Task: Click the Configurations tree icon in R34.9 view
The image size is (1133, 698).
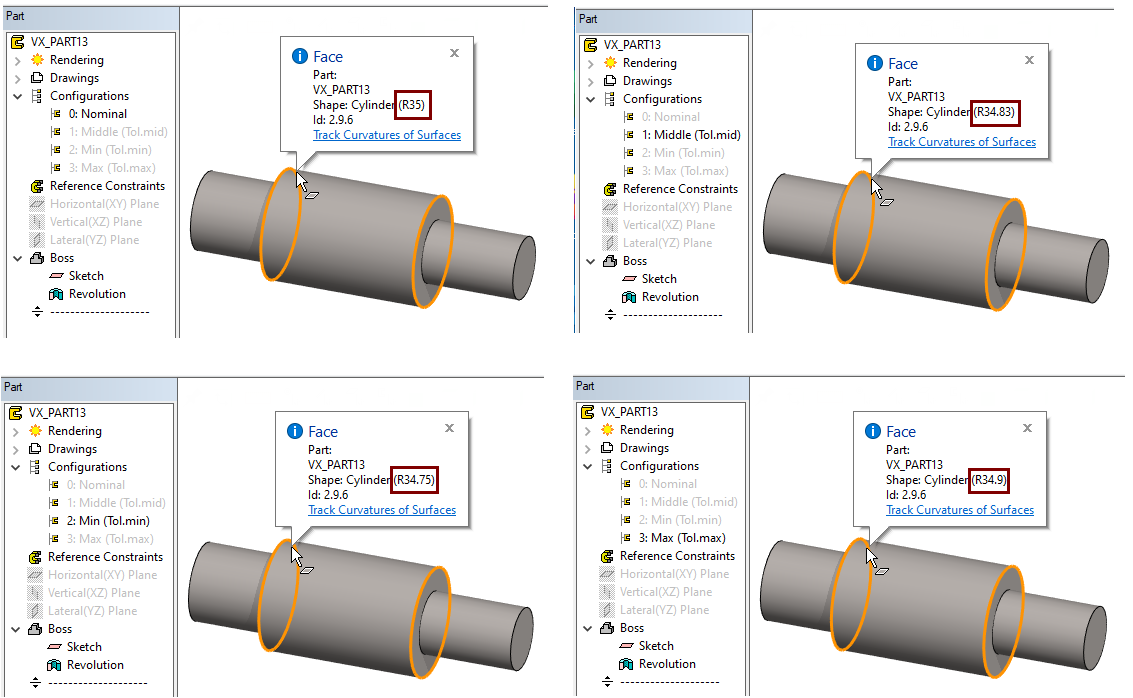Action: [606, 466]
